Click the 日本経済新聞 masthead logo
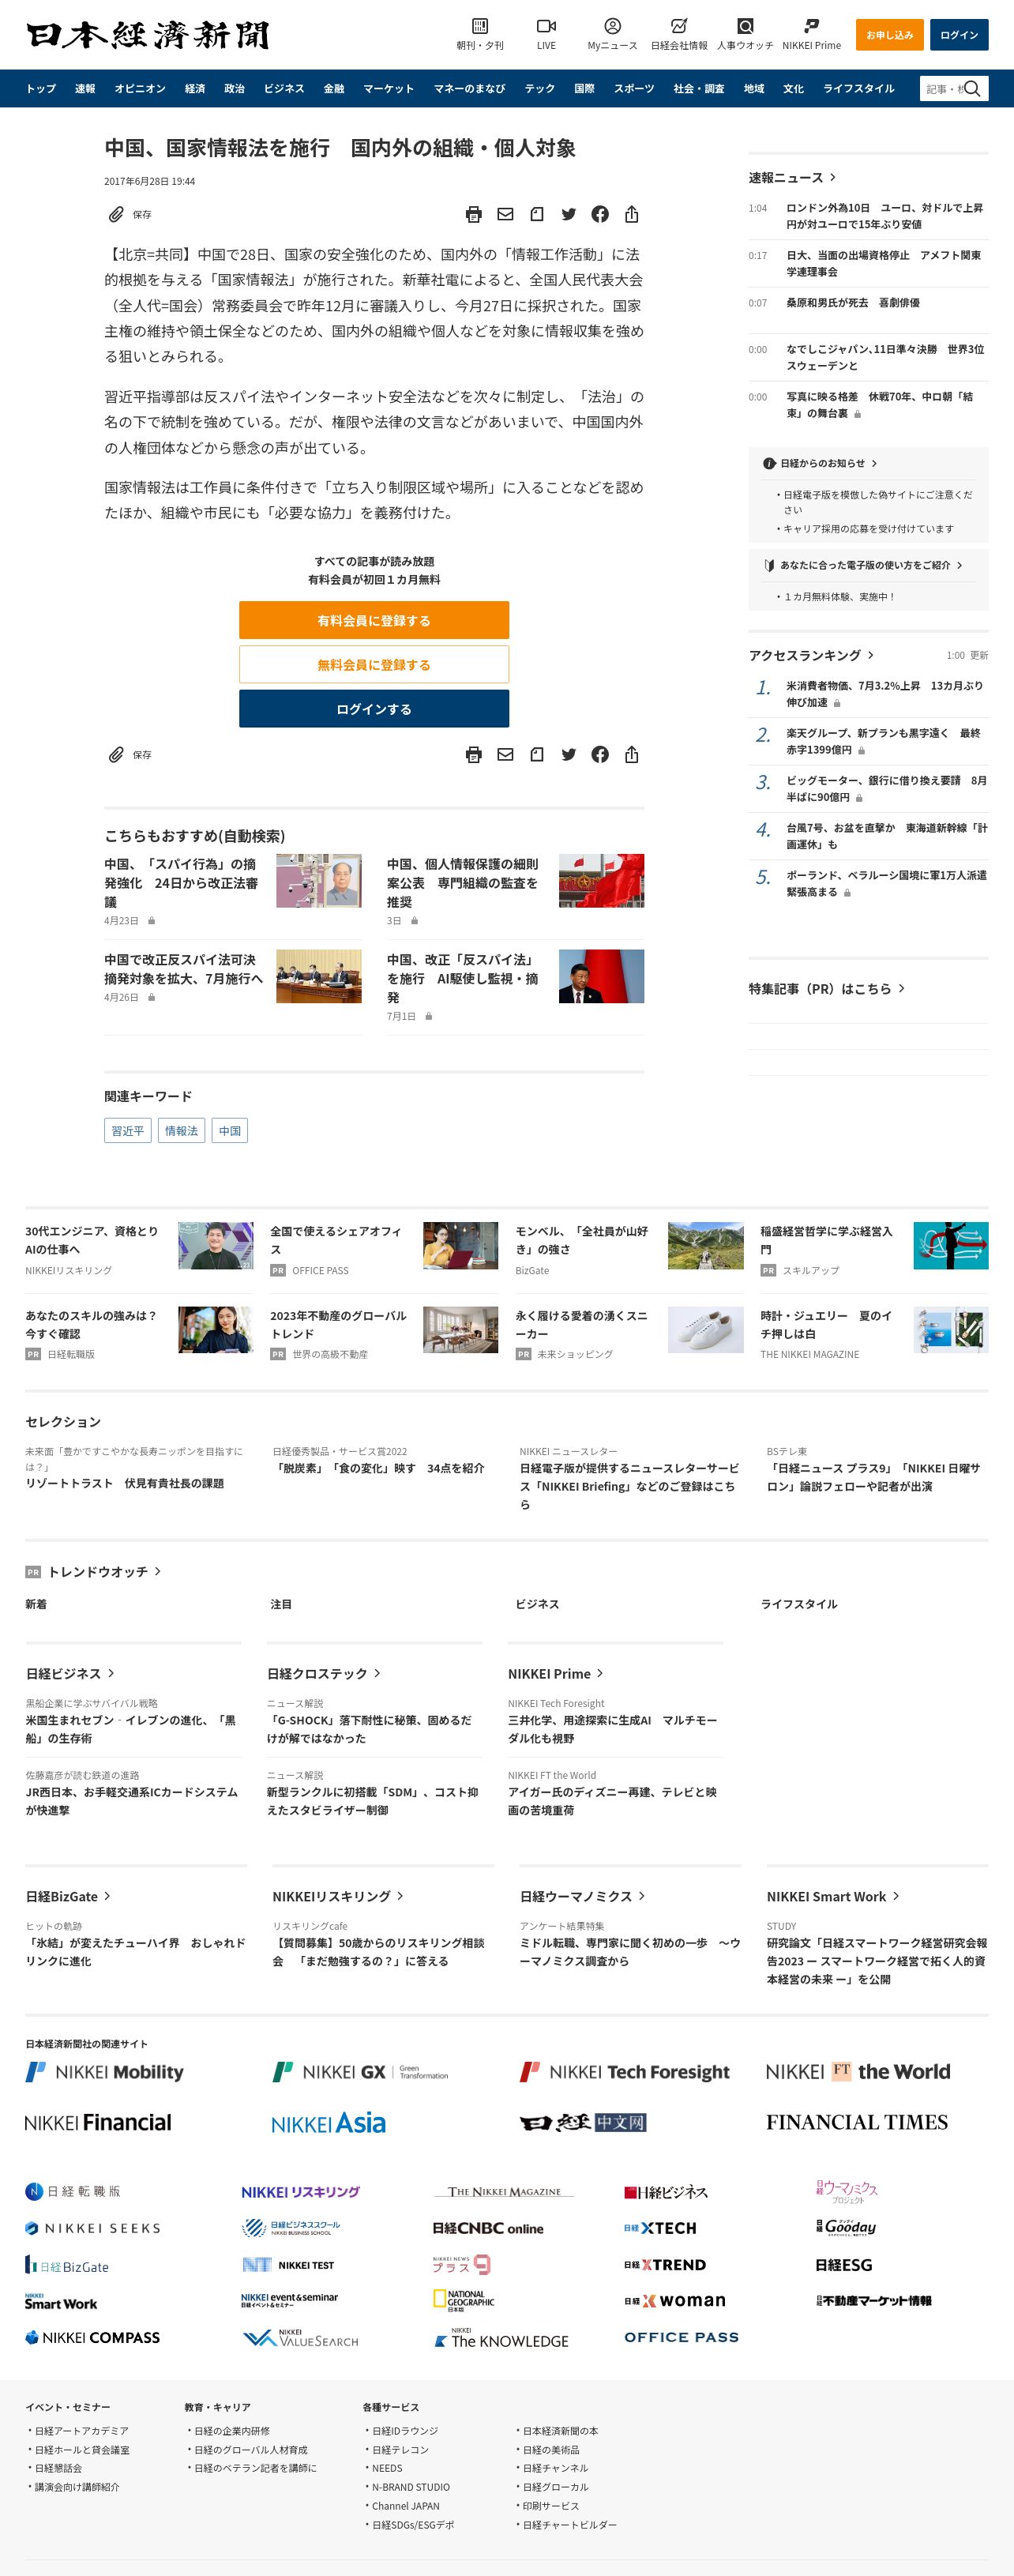1014x2576 pixels. point(147,35)
